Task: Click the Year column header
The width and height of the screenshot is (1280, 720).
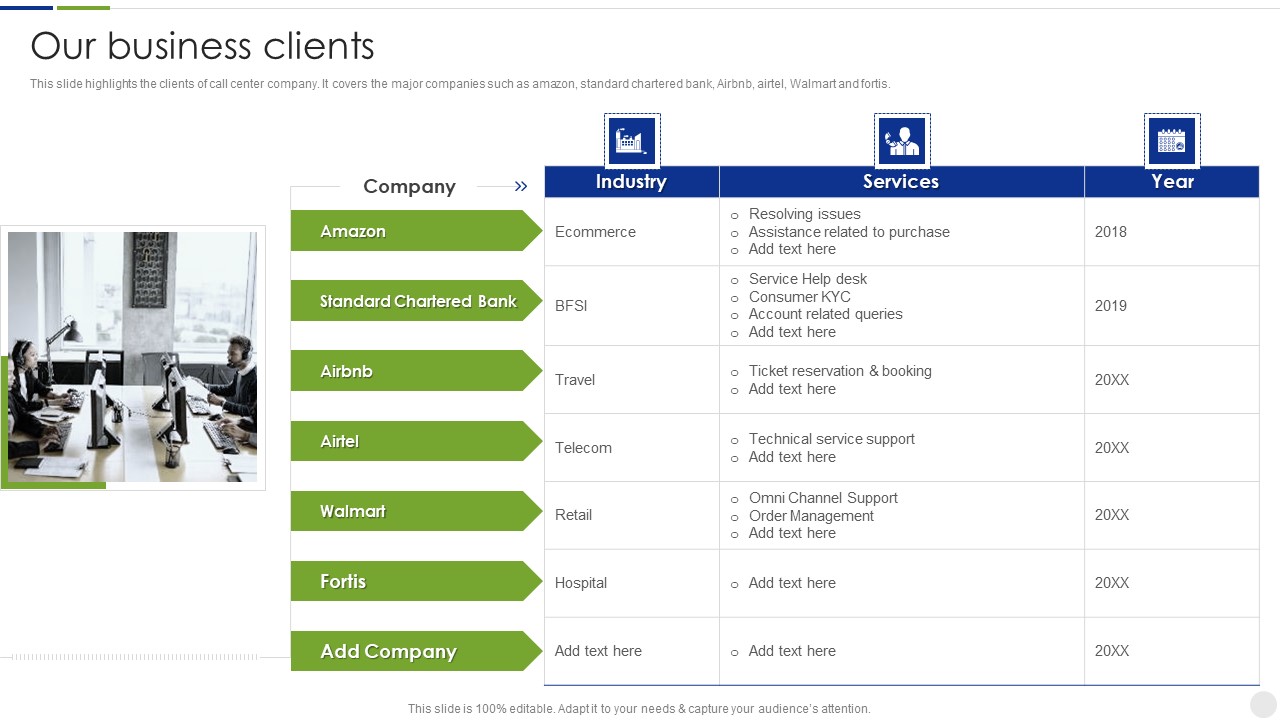Action: [x=1172, y=181]
